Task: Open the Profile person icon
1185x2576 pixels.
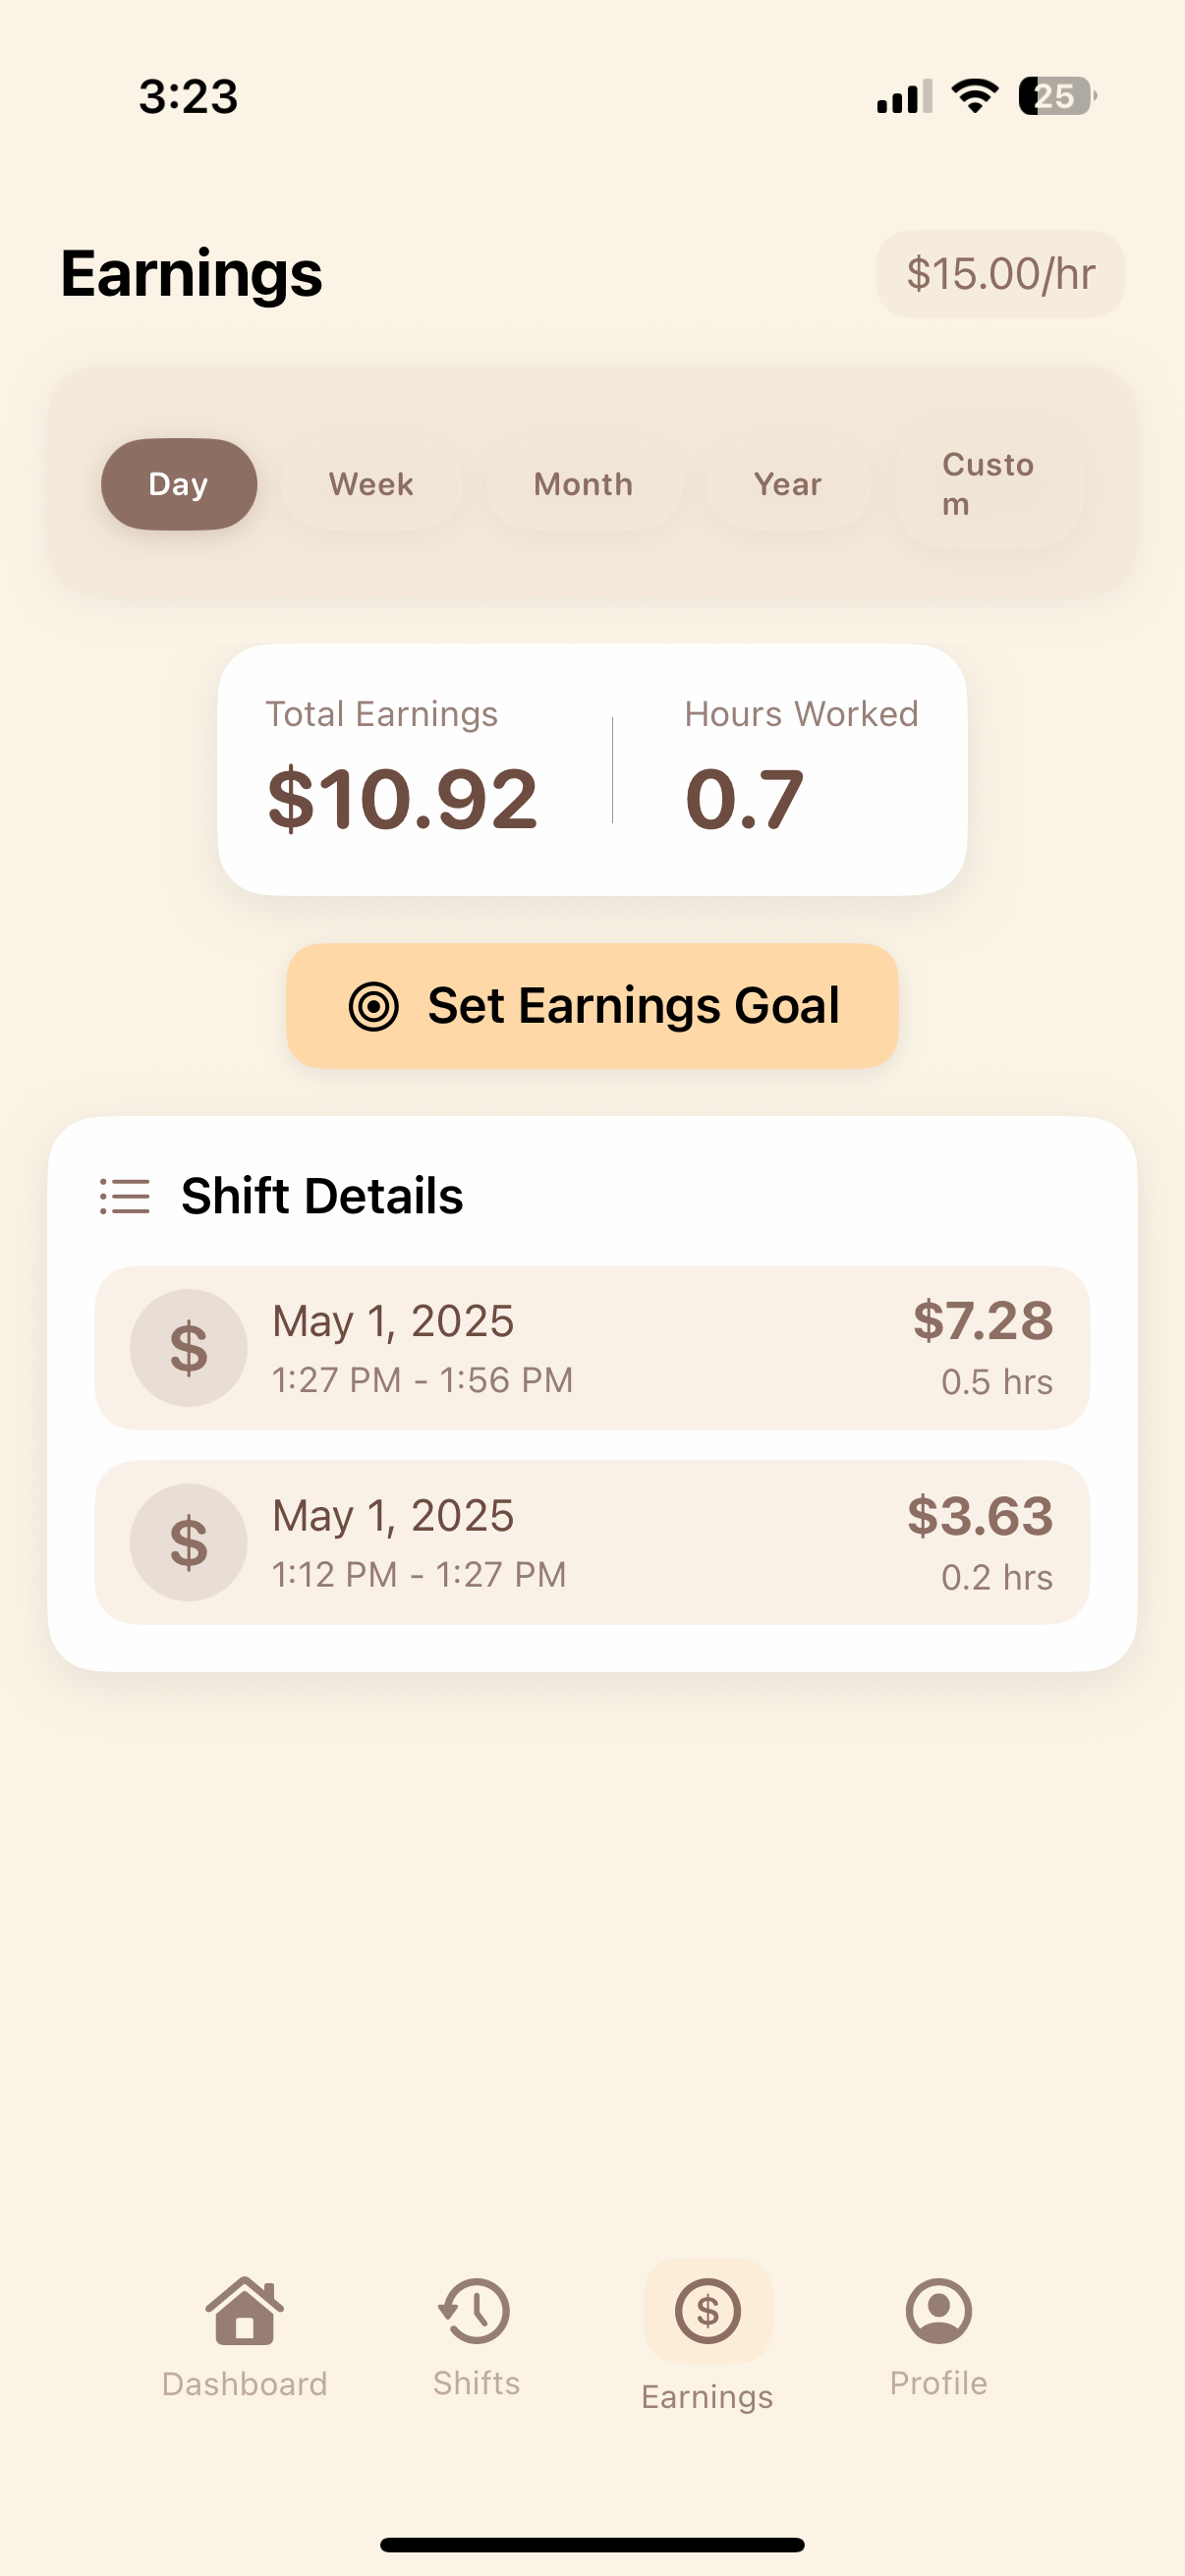Action: coord(938,2310)
